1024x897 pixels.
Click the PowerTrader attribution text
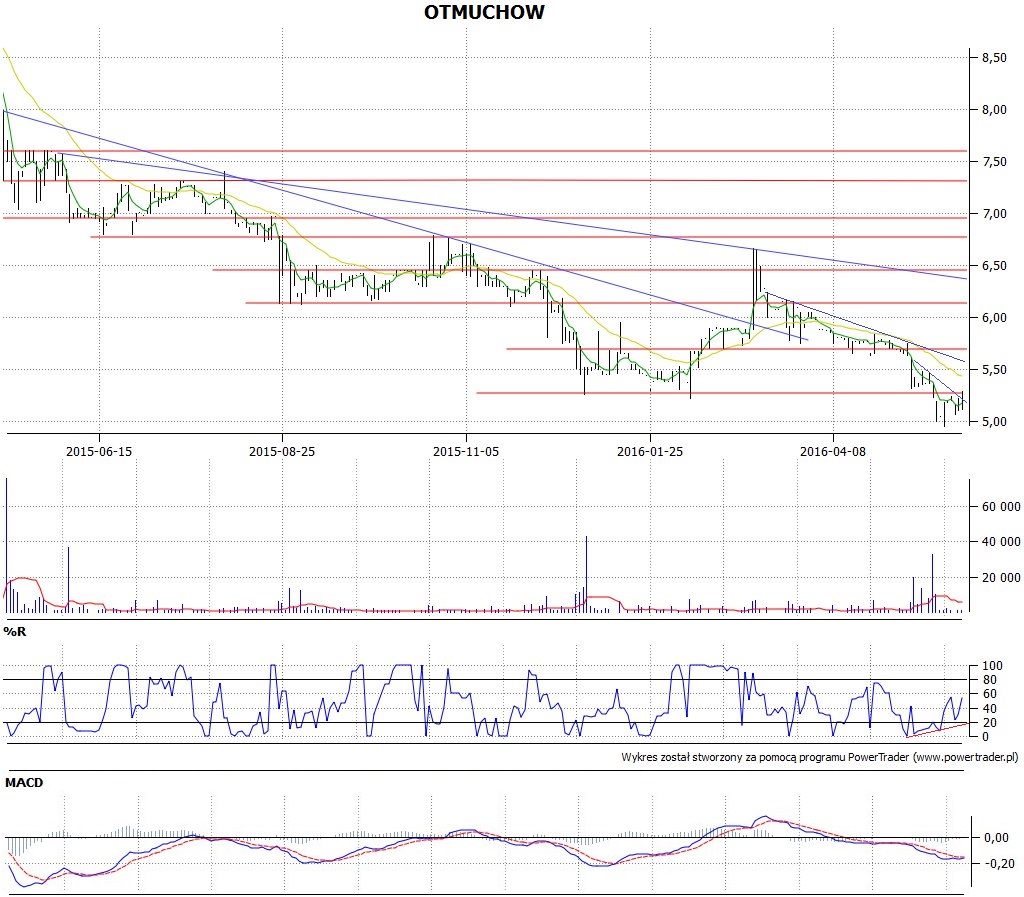[x=820, y=757]
